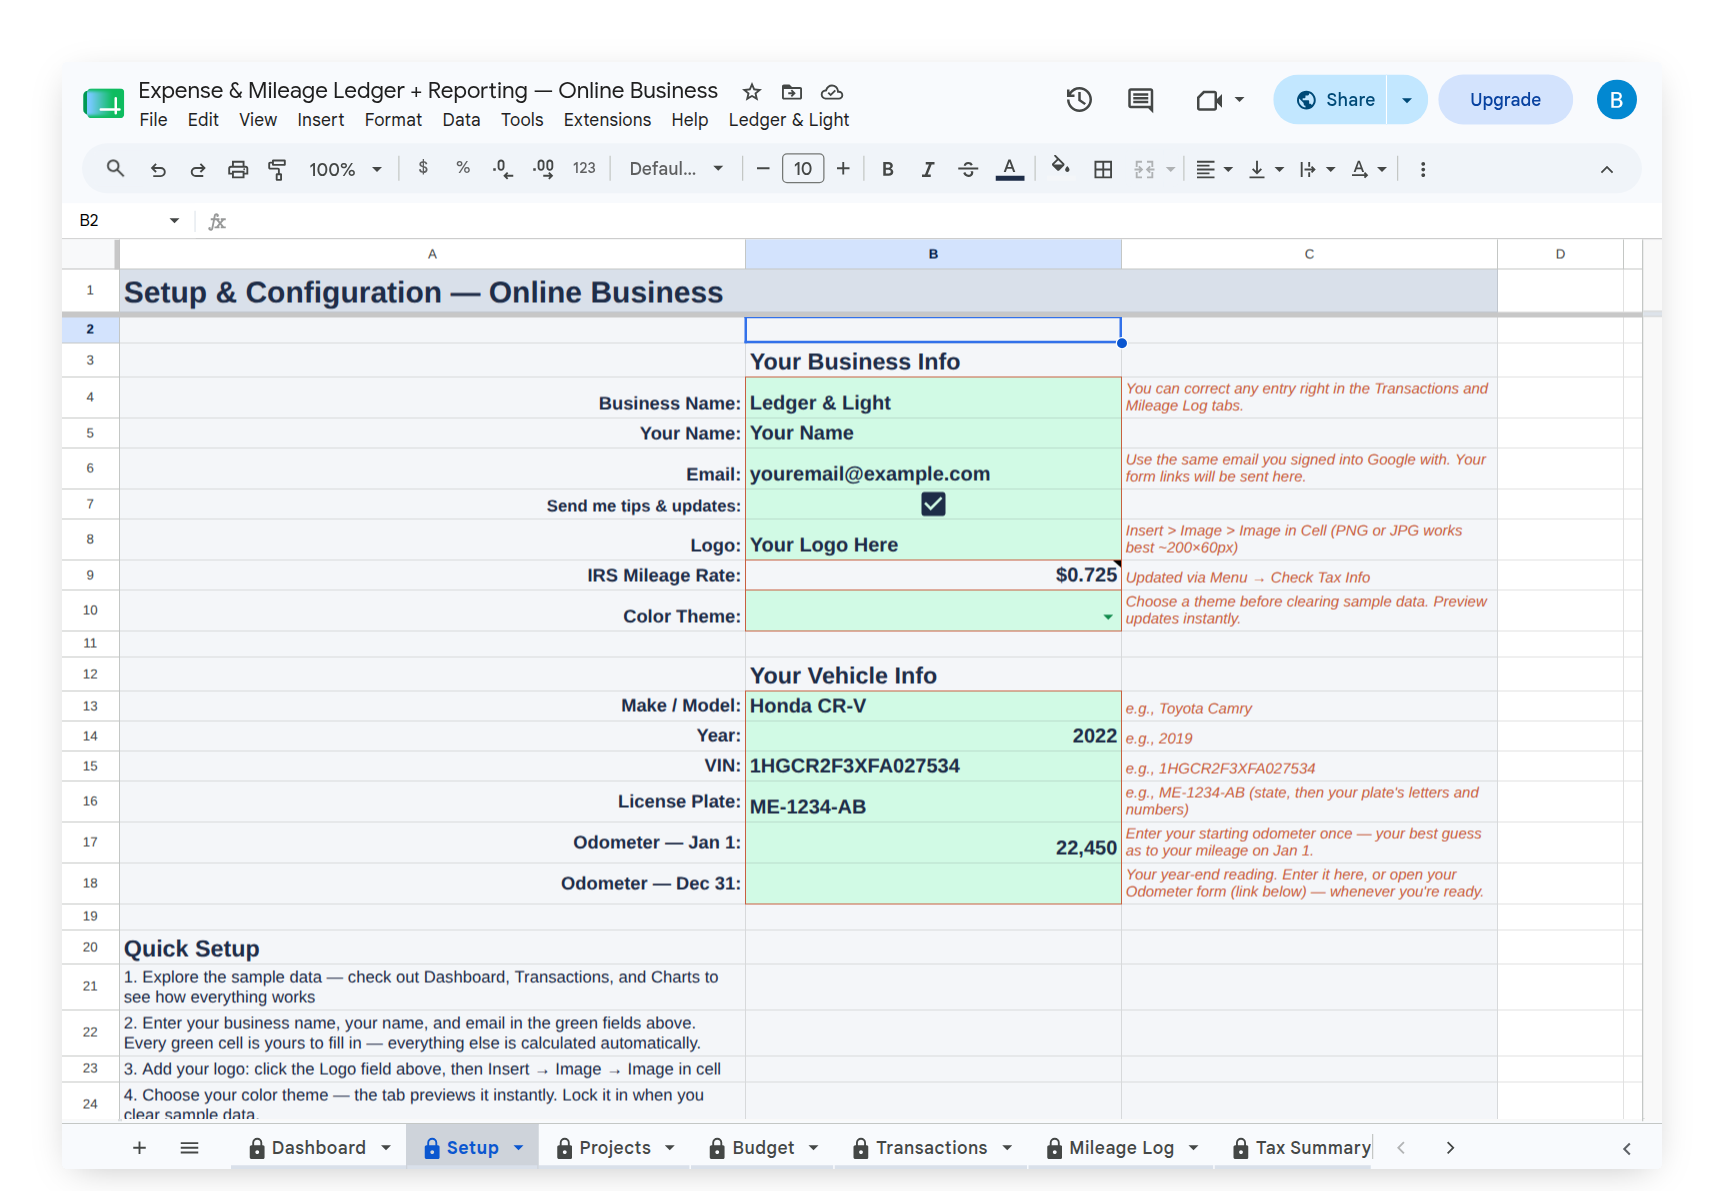Open the Borders icon
The width and height of the screenshot is (1724, 1191).
coord(1103,169)
